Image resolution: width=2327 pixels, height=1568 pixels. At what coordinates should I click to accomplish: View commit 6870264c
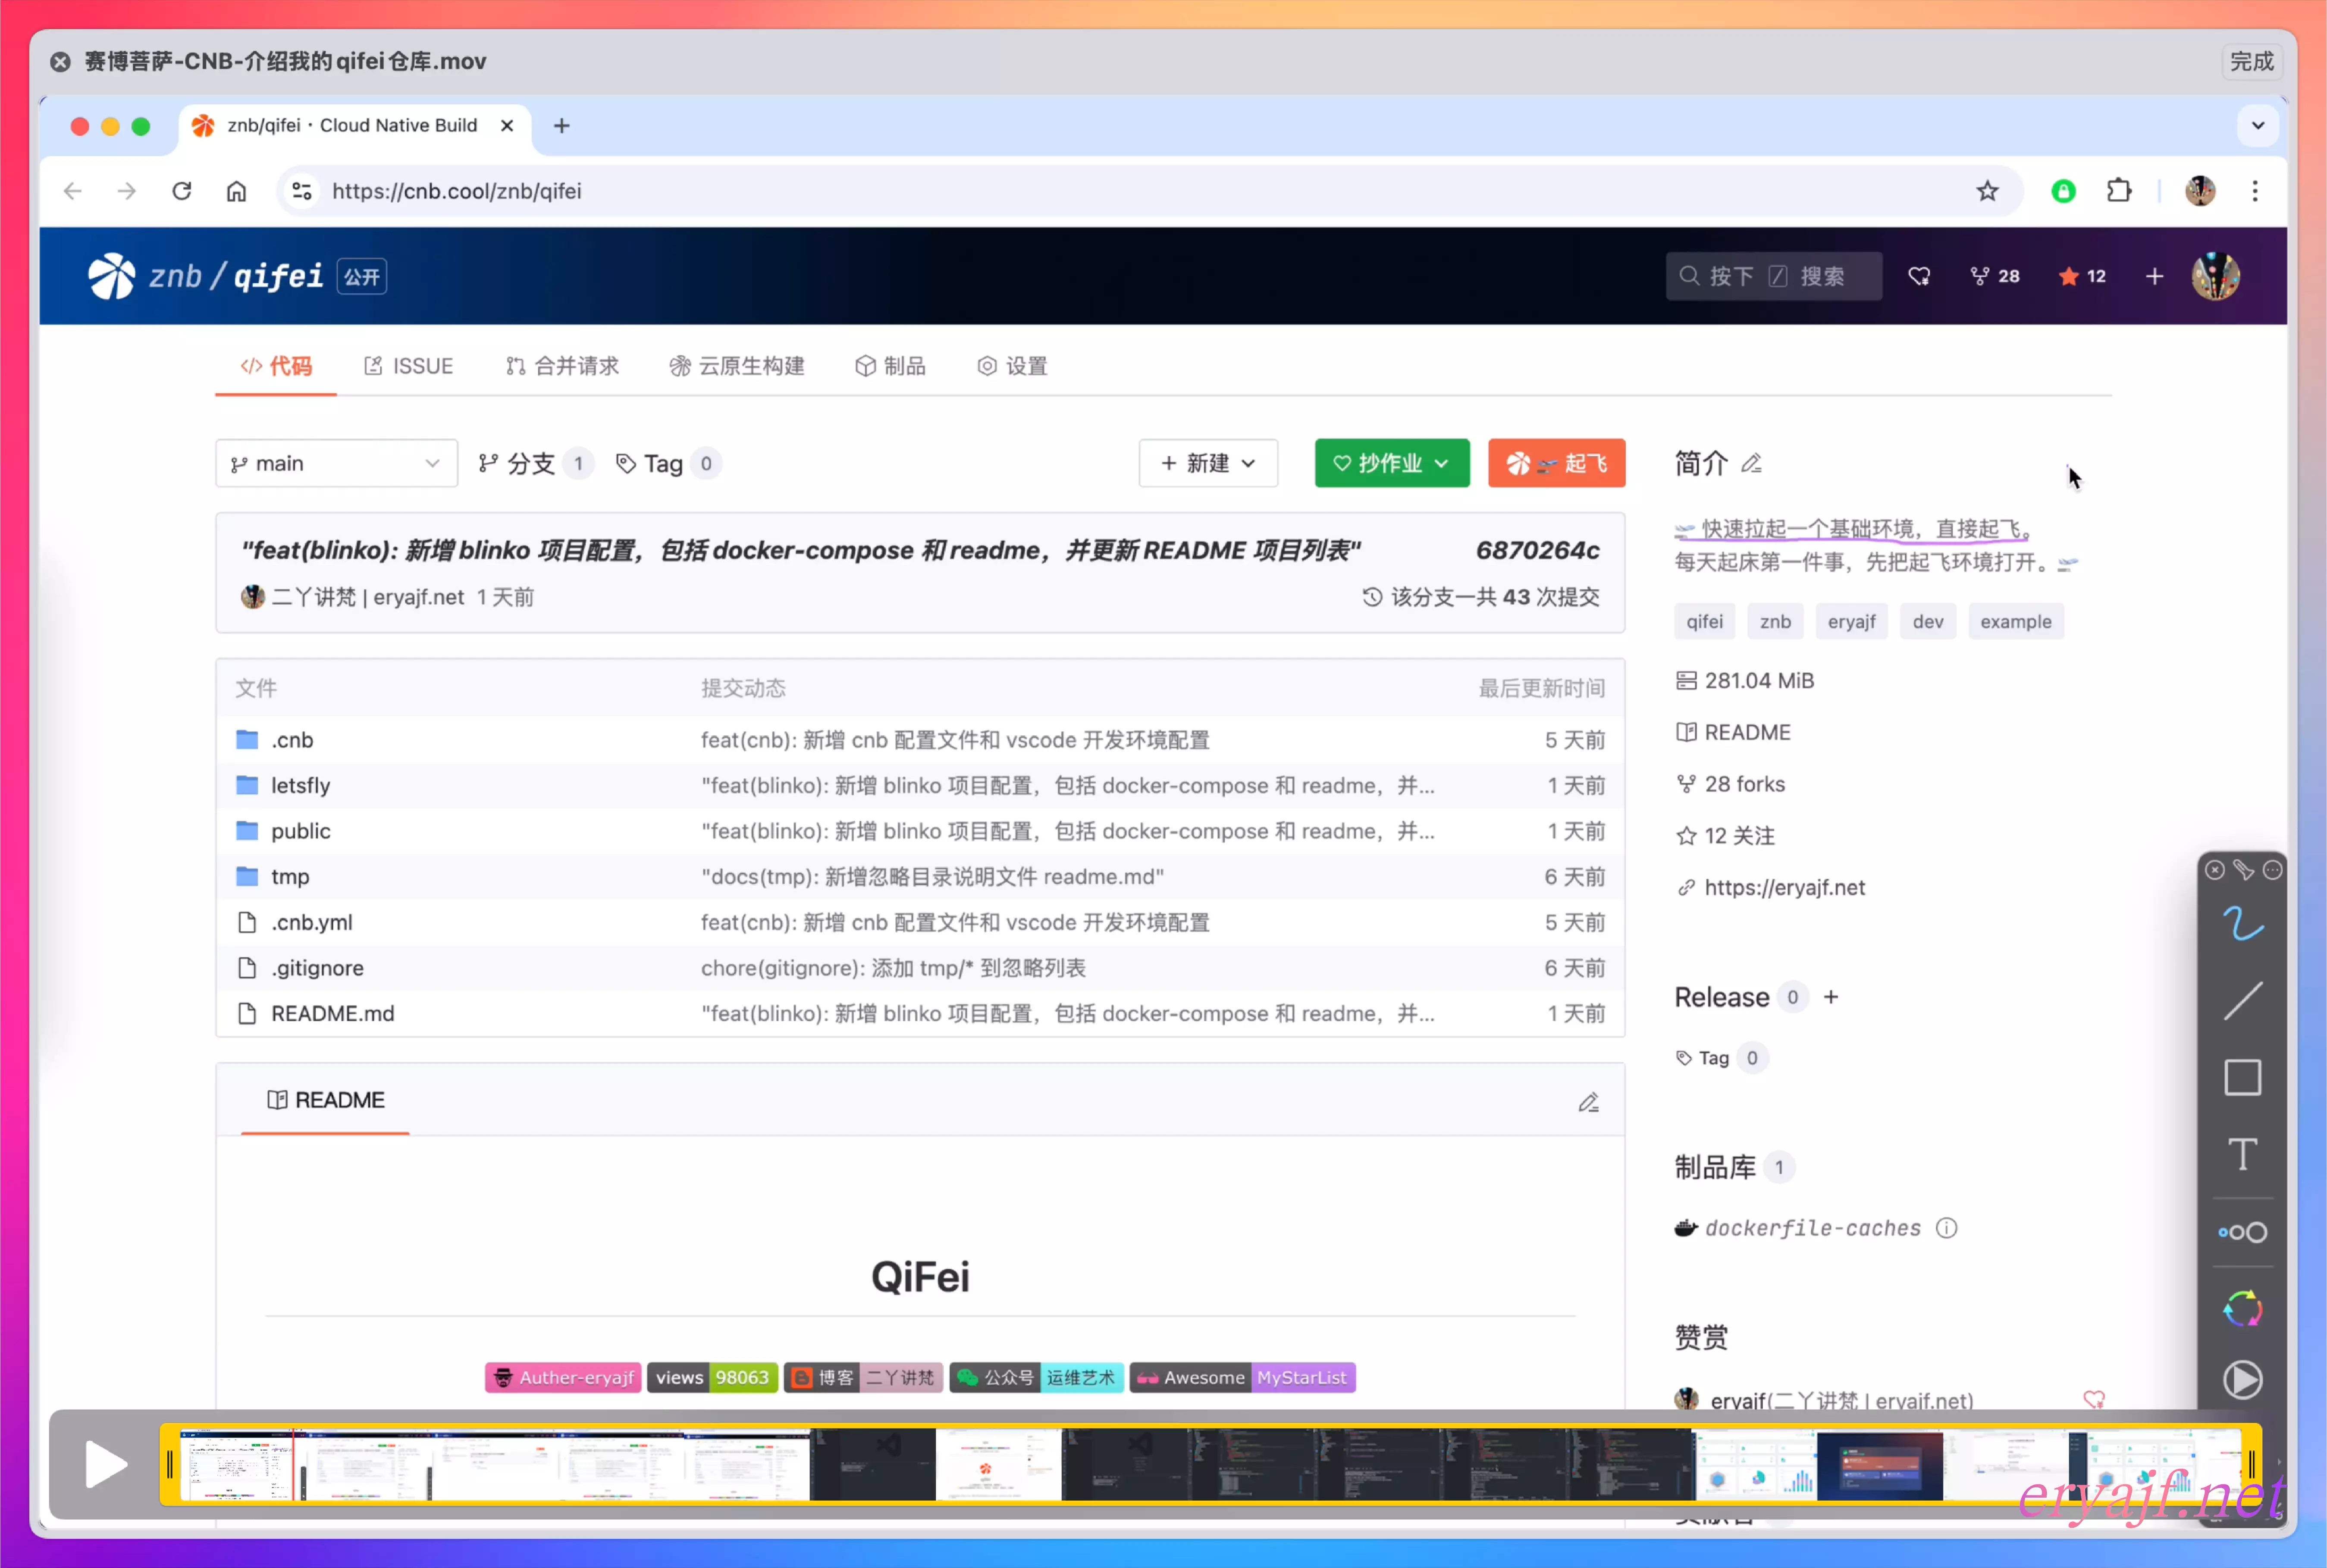tap(1537, 550)
